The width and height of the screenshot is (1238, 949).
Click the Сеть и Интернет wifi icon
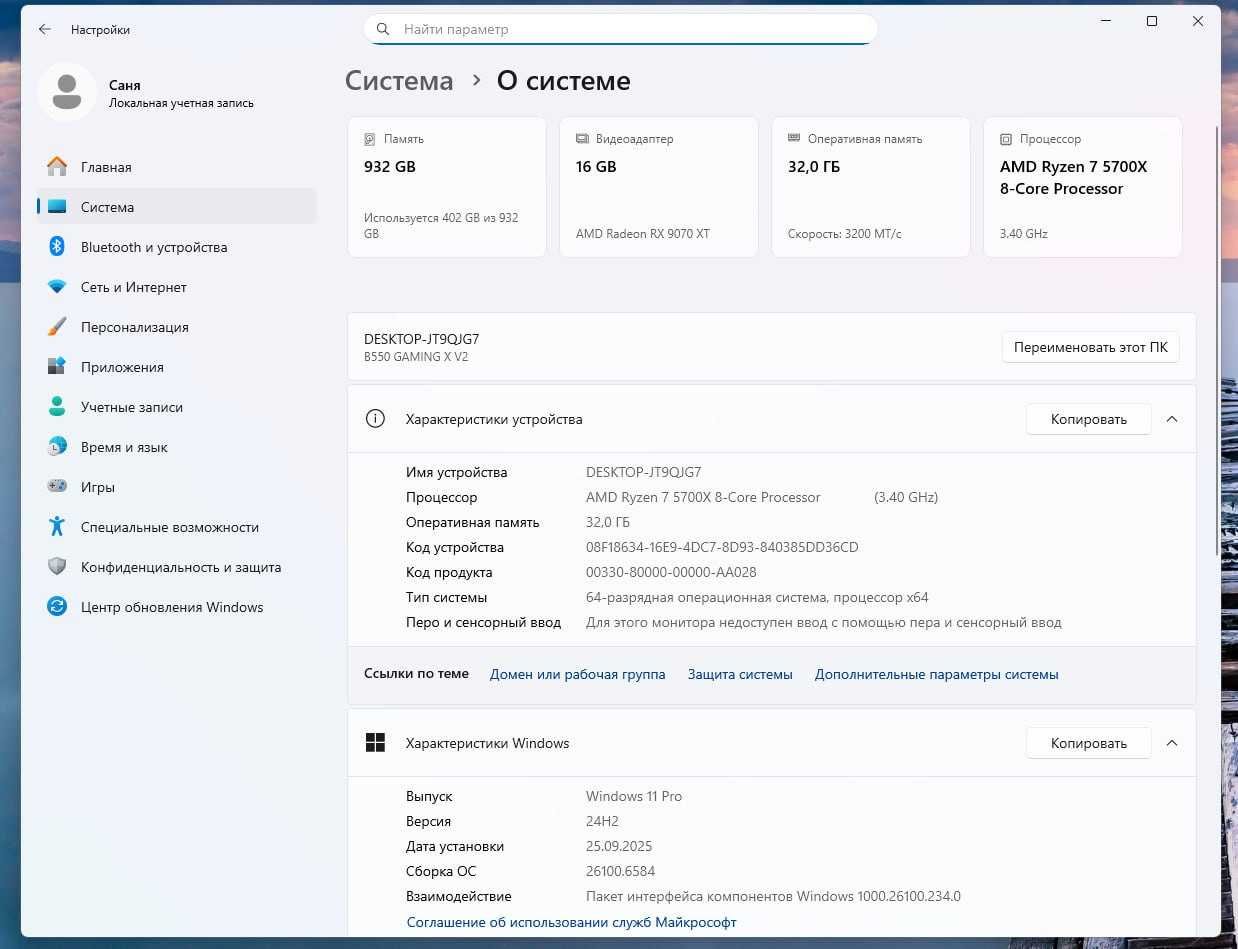57,287
